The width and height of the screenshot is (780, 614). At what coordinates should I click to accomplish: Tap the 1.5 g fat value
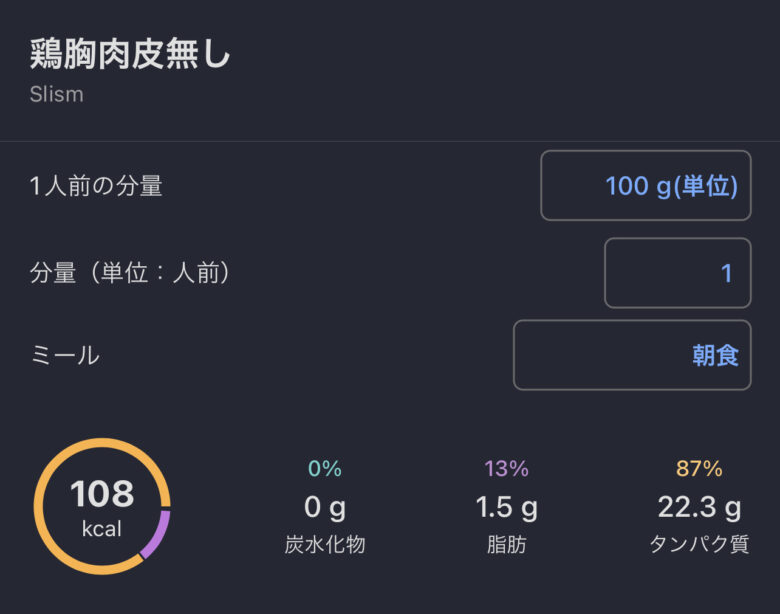[506, 508]
